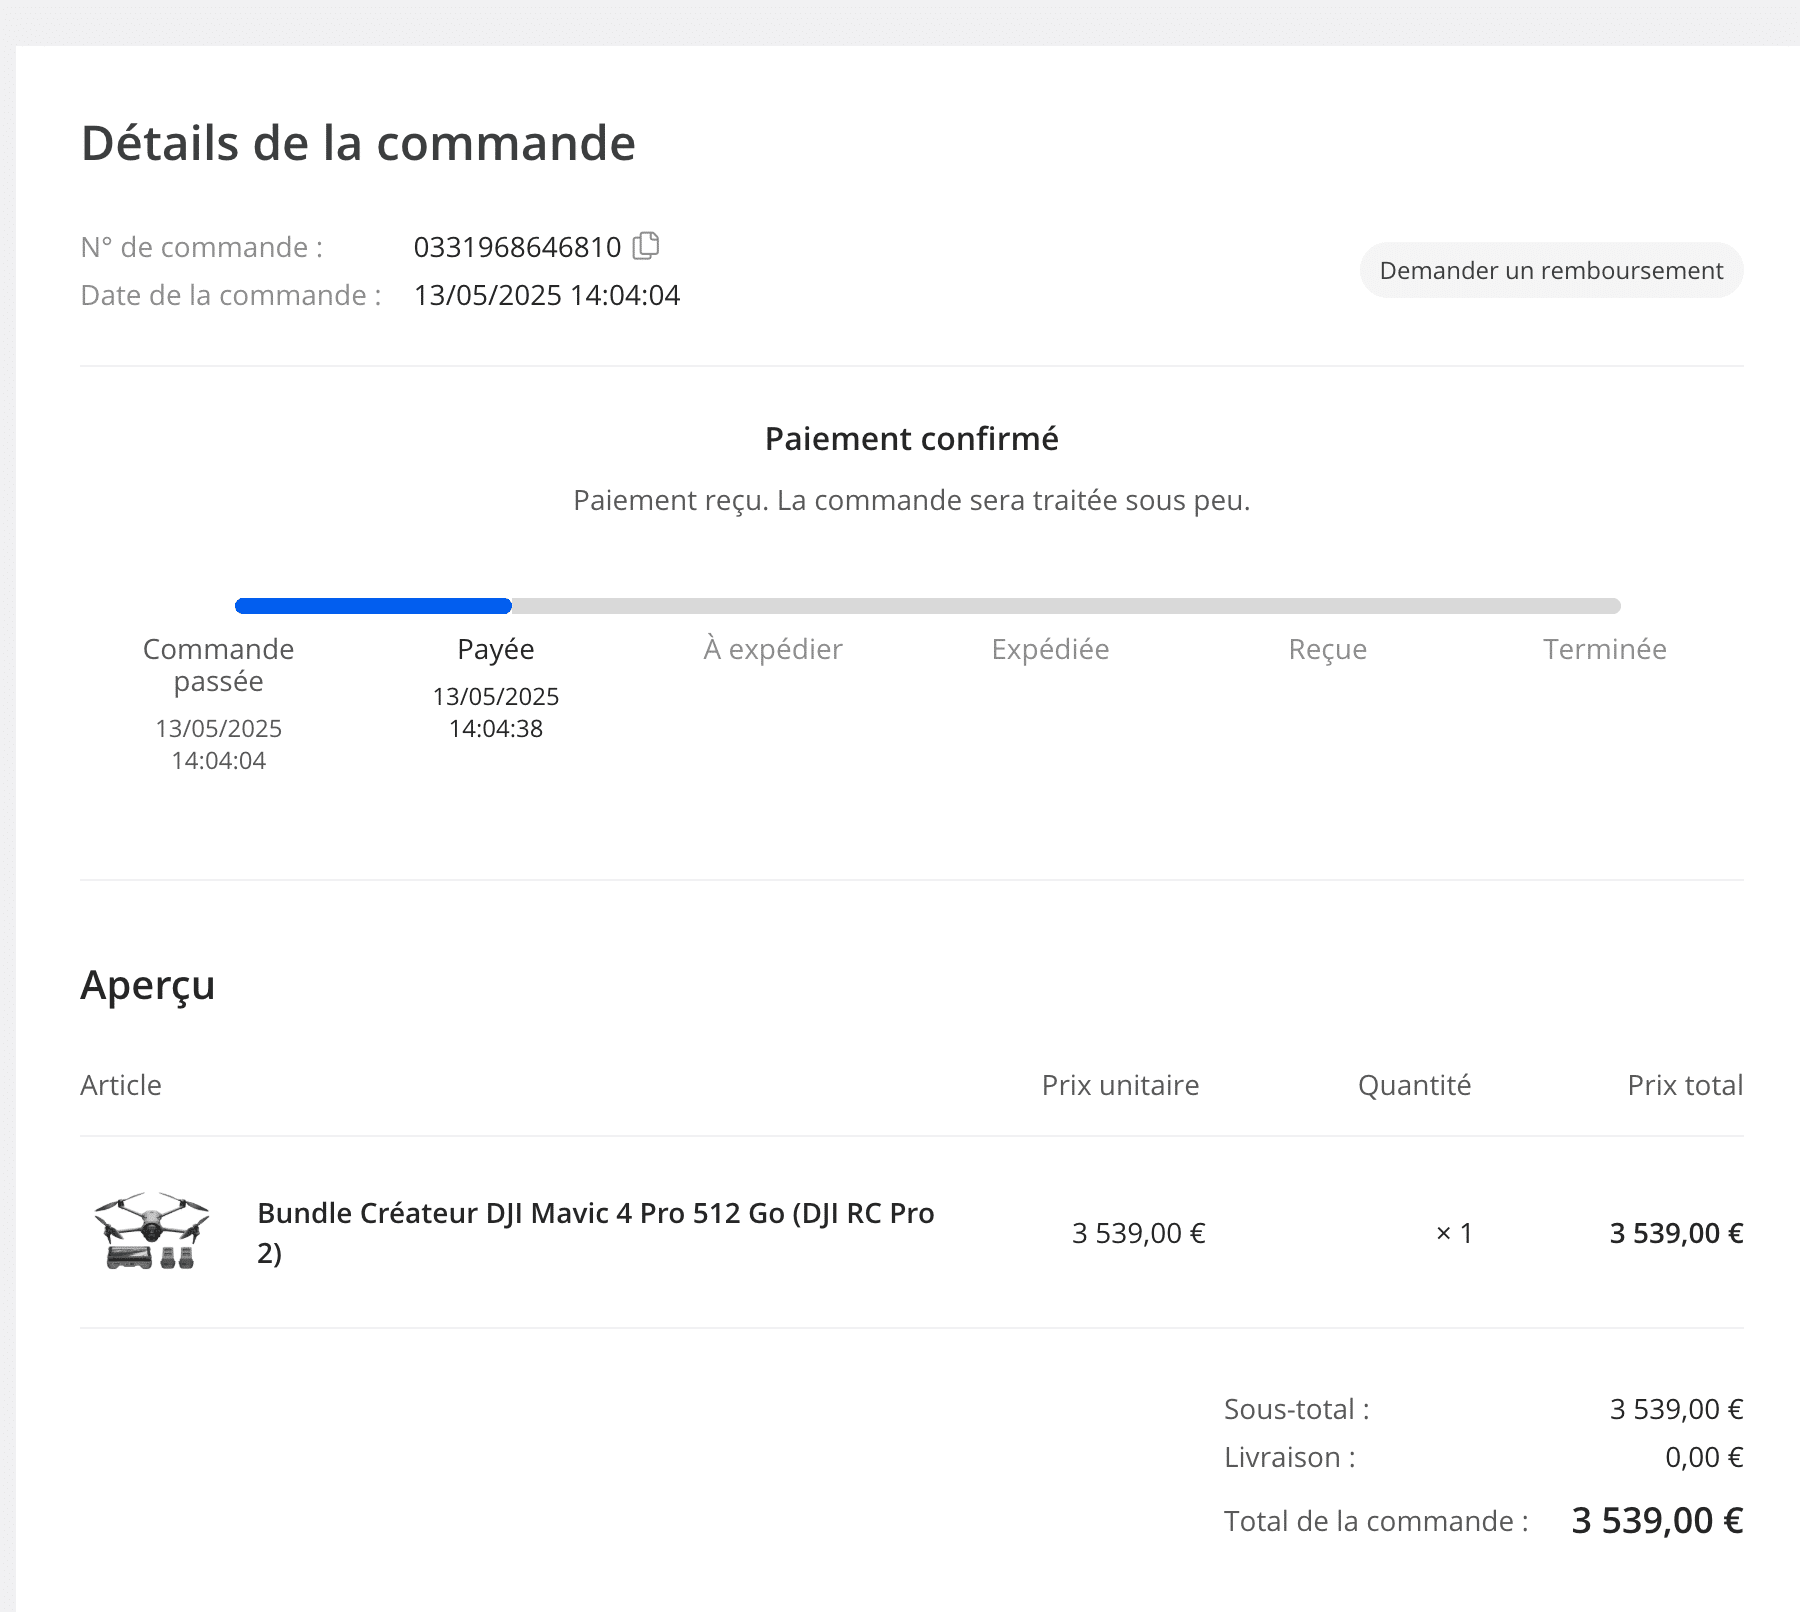Screen dimensions: 1800x1612
Task: Click the blue order progress bar segment
Action: pos(373,605)
